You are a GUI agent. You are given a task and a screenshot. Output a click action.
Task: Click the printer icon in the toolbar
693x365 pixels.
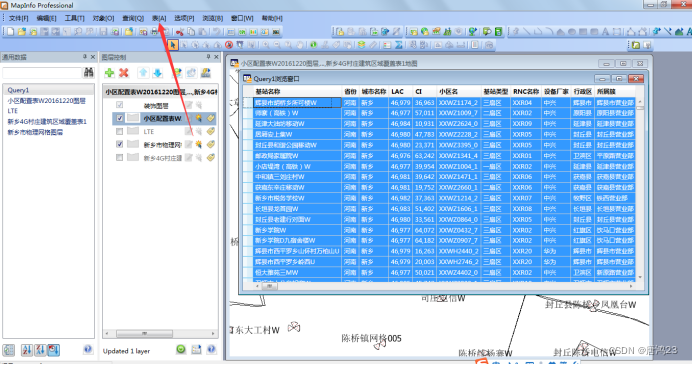click(154, 32)
